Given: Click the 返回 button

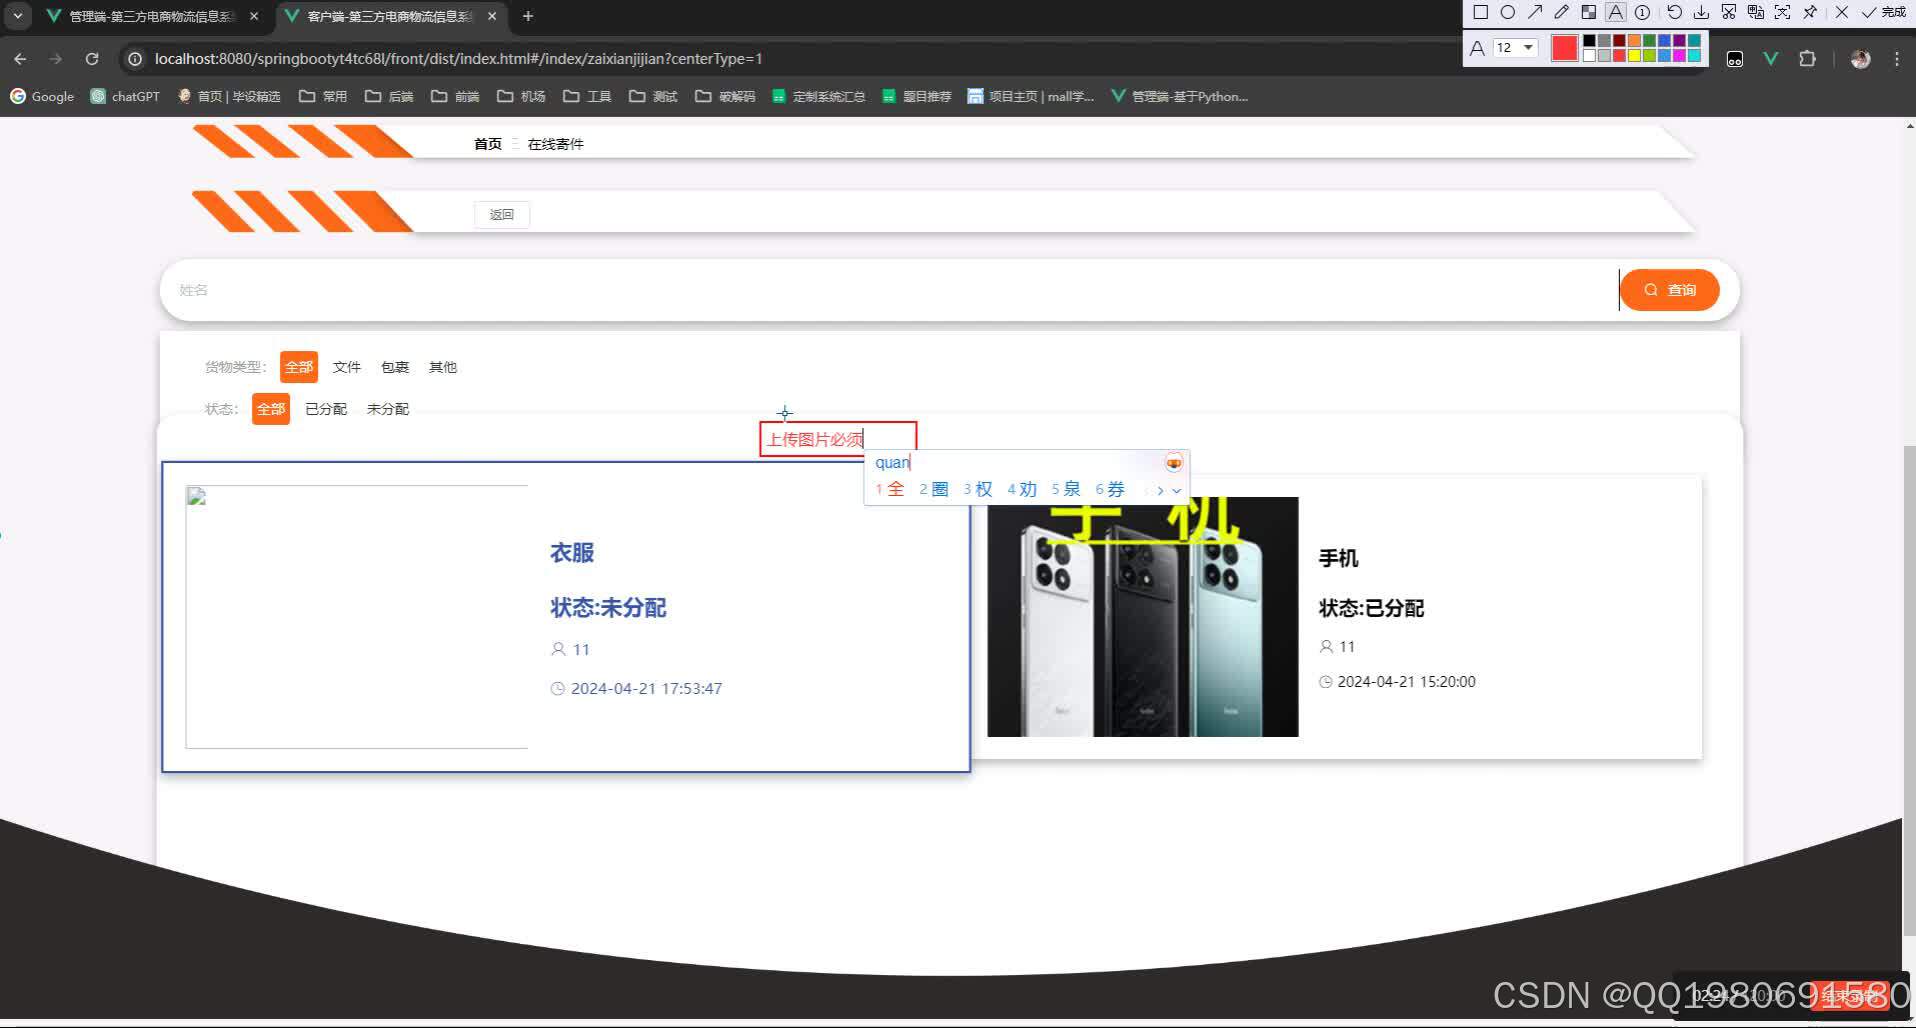Looking at the screenshot, I should (501, 214).
